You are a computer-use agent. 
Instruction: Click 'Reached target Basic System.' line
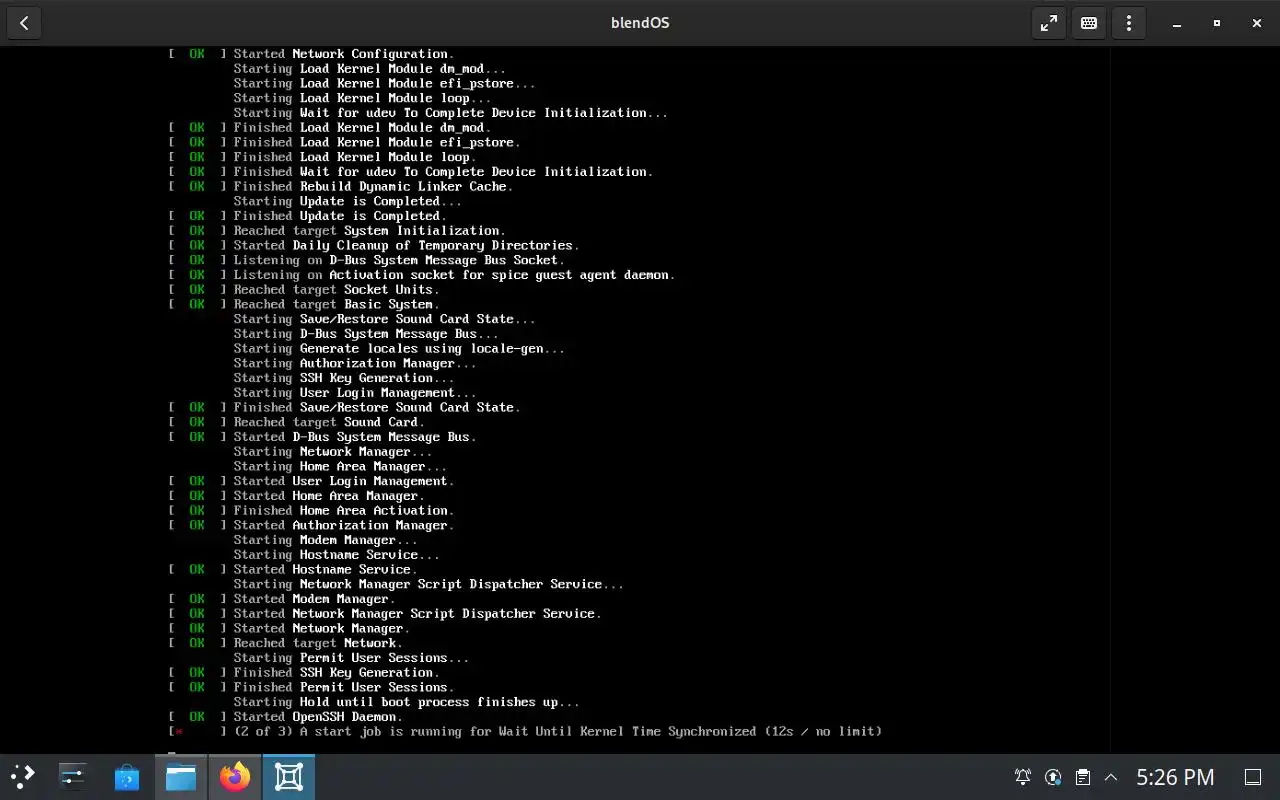pyautogui.click(x=336, y=304)
